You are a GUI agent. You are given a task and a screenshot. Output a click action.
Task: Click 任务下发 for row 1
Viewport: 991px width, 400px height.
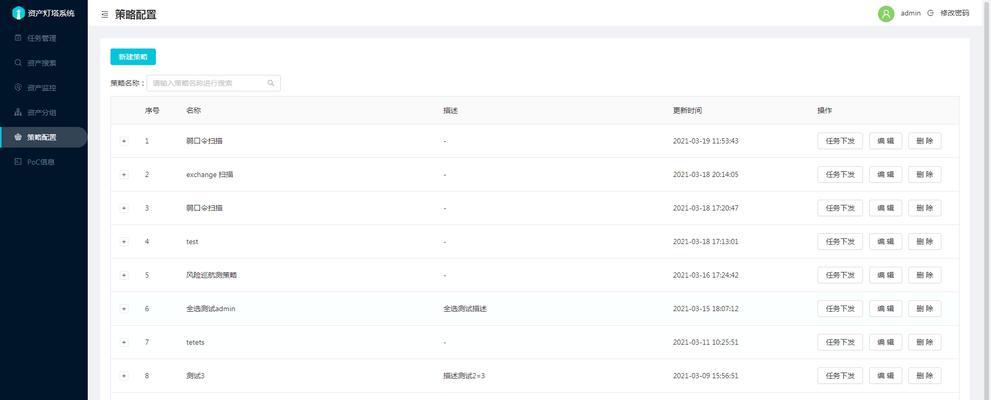(x=840, y=141)
